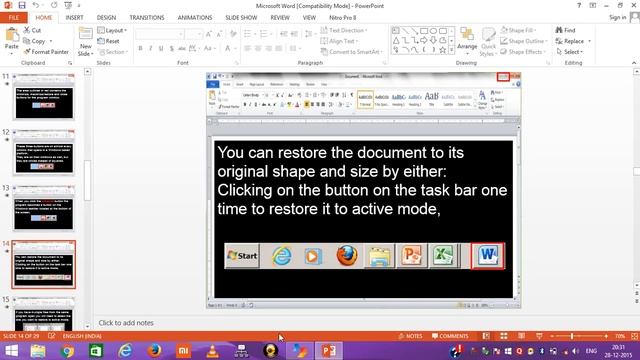Toggle text Shadow formatting
Viewport: 640px width, 360px height.
point(171,49)
